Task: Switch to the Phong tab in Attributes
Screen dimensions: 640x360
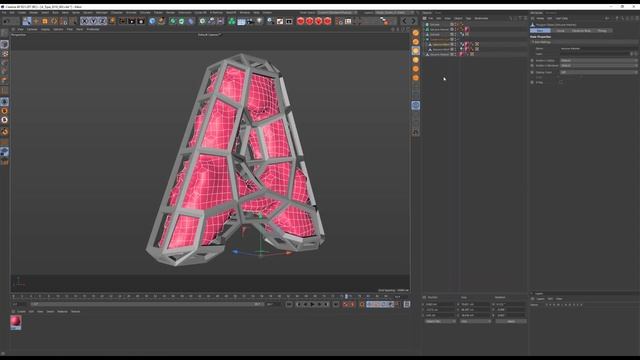Action: click(x=602, y=31)
